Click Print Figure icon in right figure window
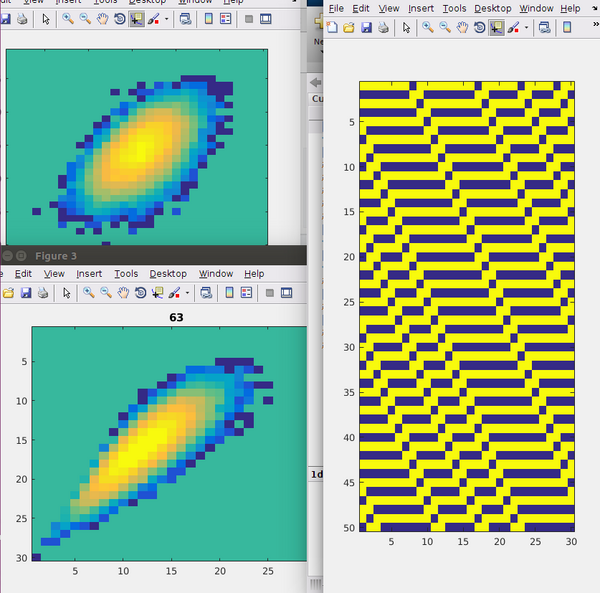The image size is (600, 593). click(x=383, y=28)
